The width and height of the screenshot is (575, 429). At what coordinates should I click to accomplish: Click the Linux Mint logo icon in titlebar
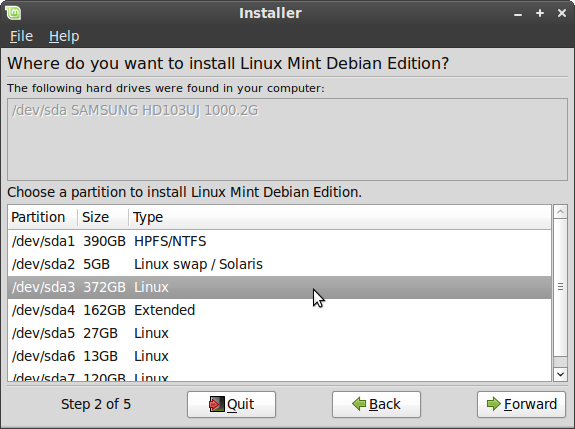click(13, 13)
